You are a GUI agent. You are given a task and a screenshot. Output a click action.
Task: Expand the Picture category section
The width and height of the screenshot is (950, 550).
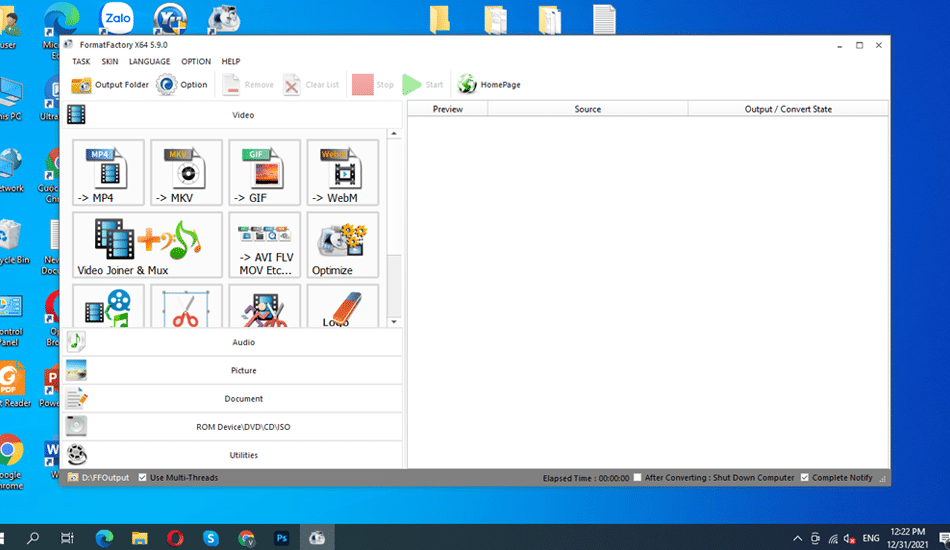pyautogui.click(x=242, y=370)
